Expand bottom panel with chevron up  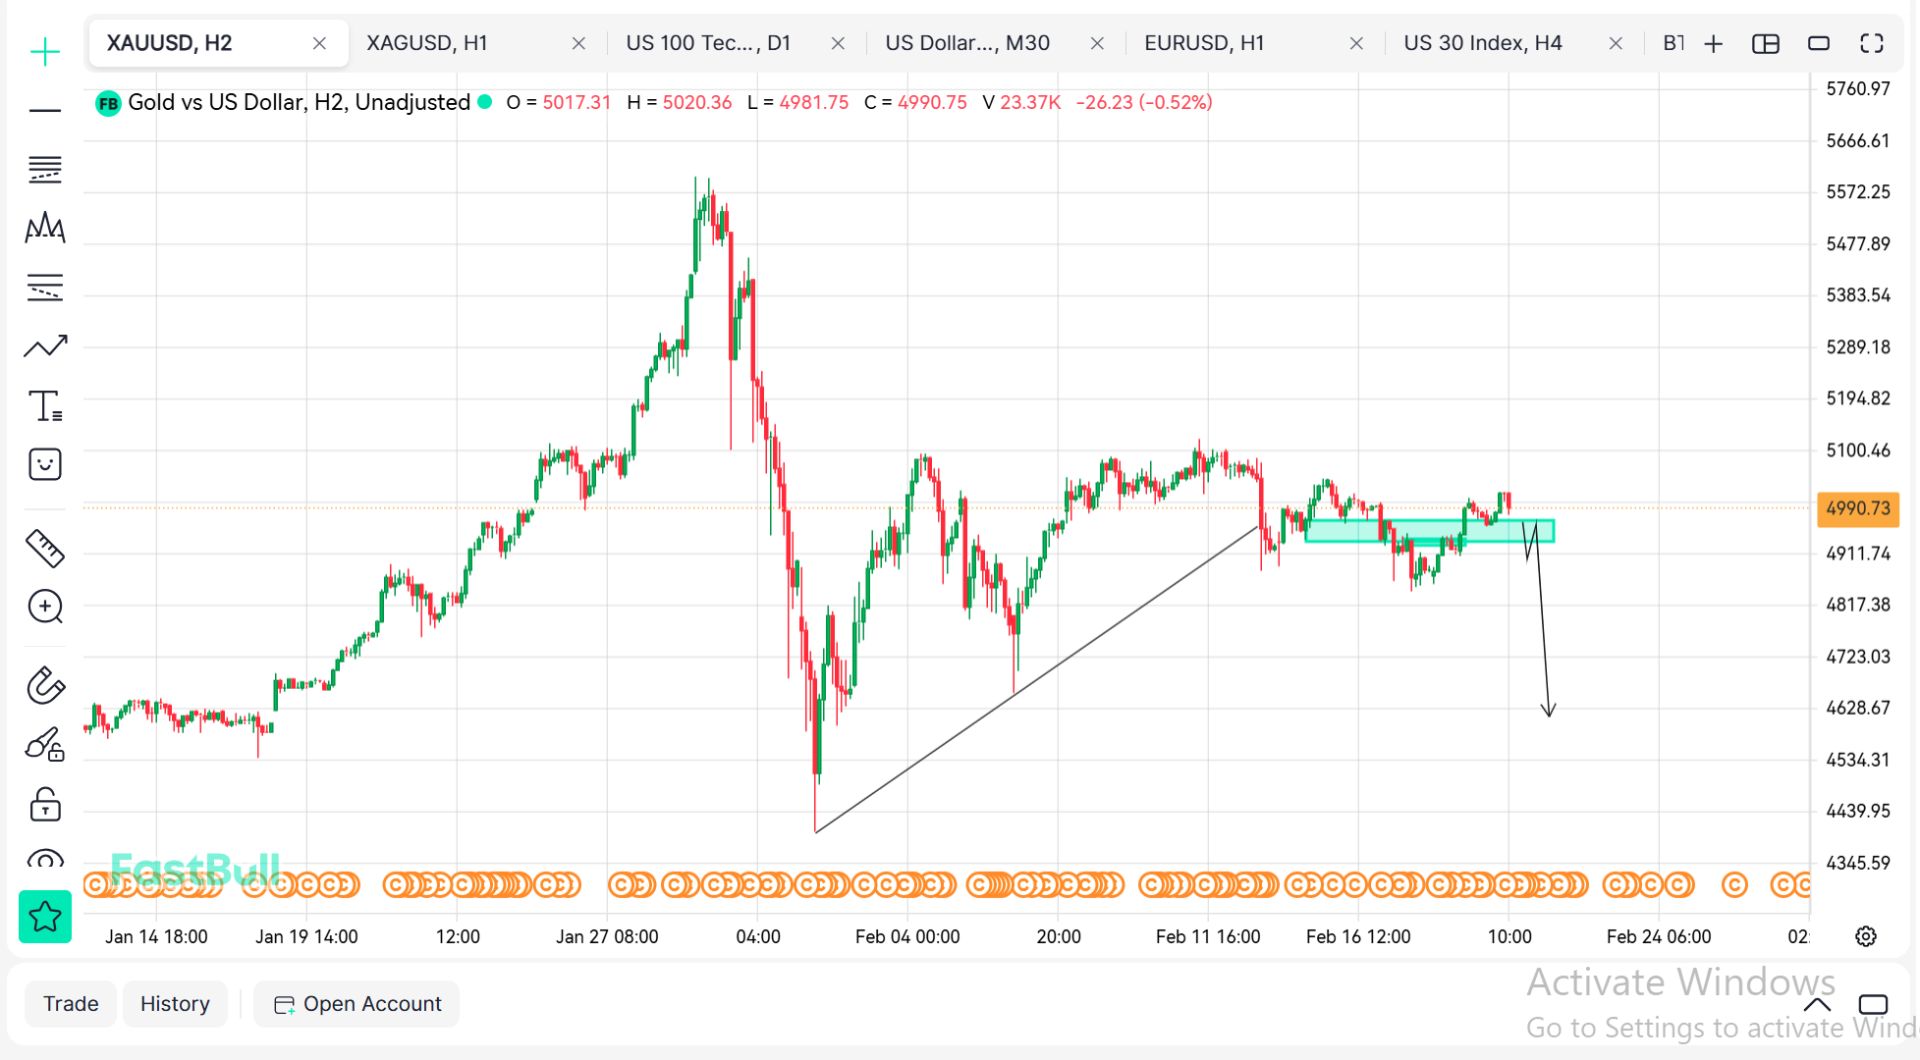(1817, 1004)
